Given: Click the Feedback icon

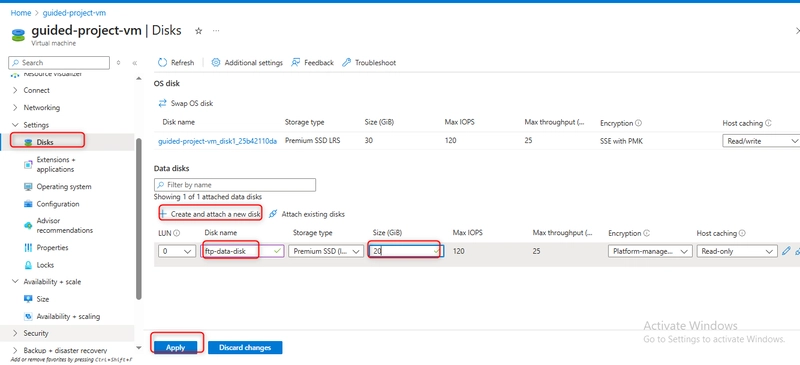Looking at the screenshot, I should 295,62.
